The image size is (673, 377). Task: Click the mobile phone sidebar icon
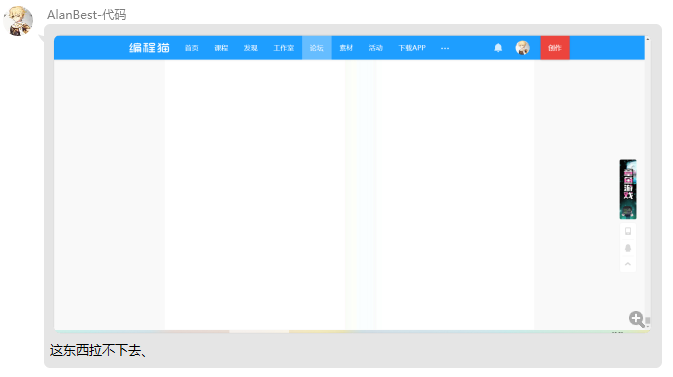[628, 231]
